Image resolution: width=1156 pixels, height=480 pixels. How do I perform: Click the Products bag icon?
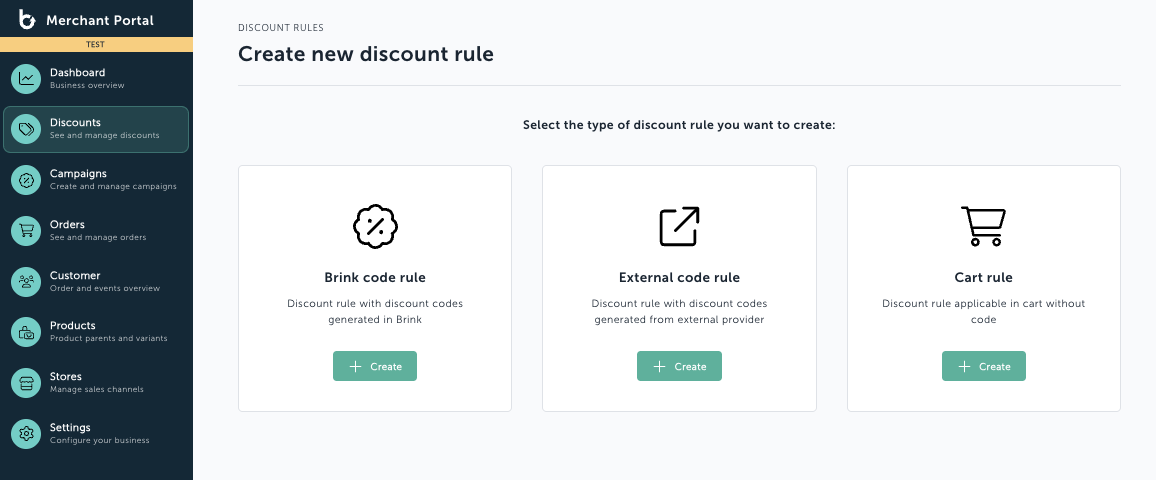pos(27,332)
